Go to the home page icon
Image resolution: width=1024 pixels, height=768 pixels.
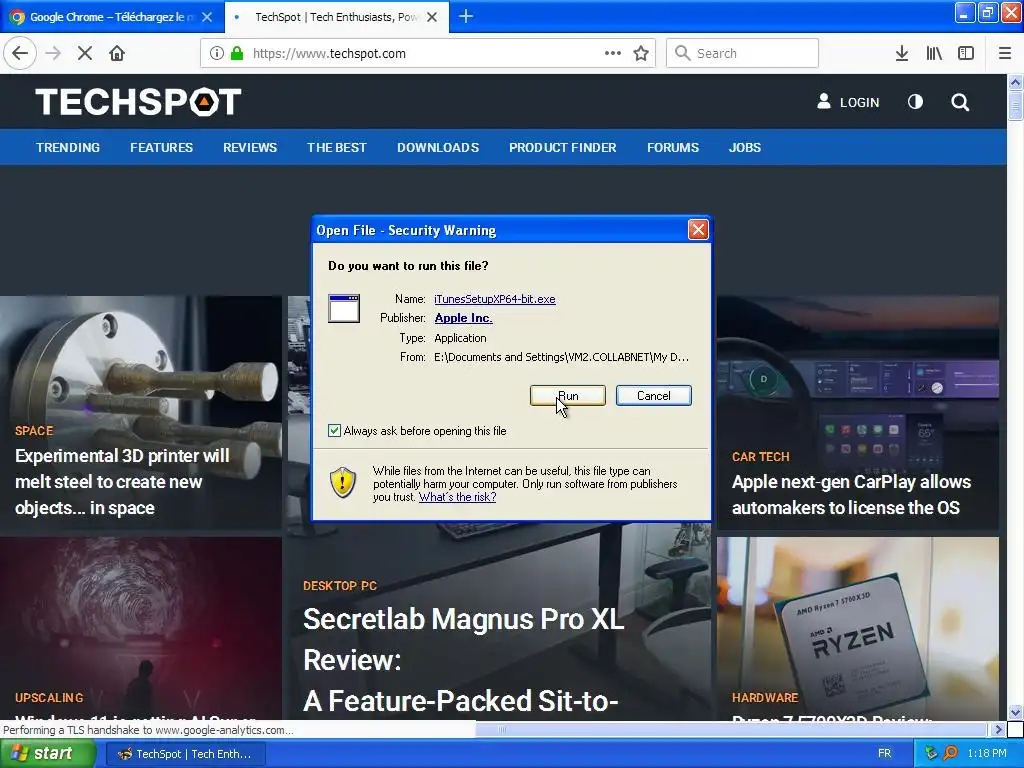pos(117,54)
